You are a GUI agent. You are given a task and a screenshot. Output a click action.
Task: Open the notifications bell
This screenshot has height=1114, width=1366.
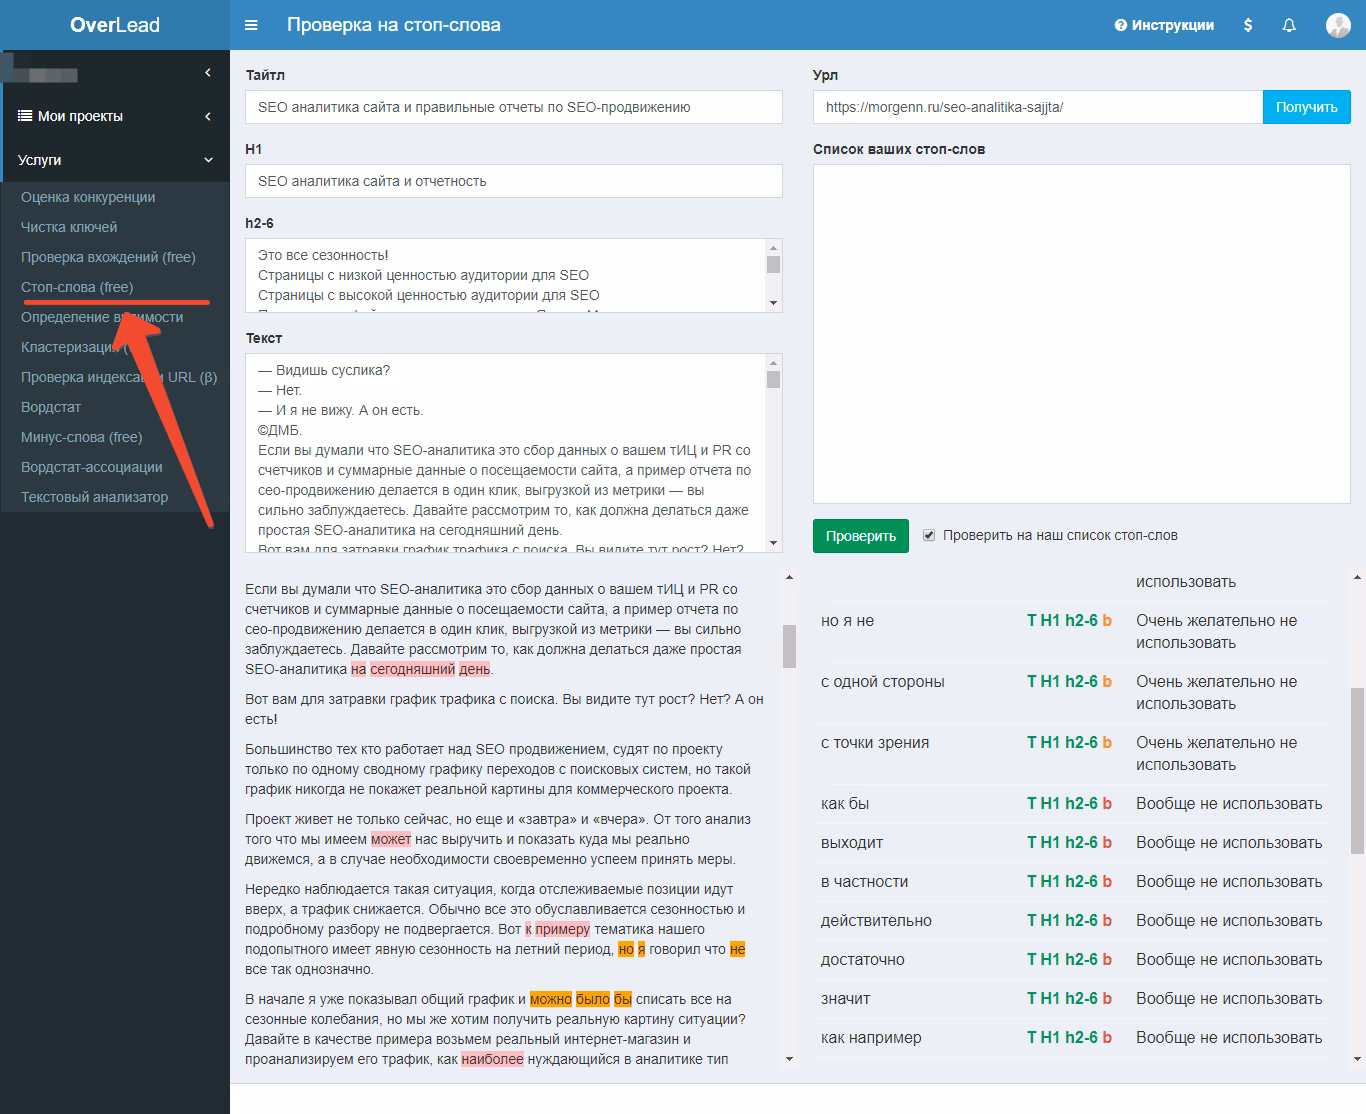click(1289, 24)
